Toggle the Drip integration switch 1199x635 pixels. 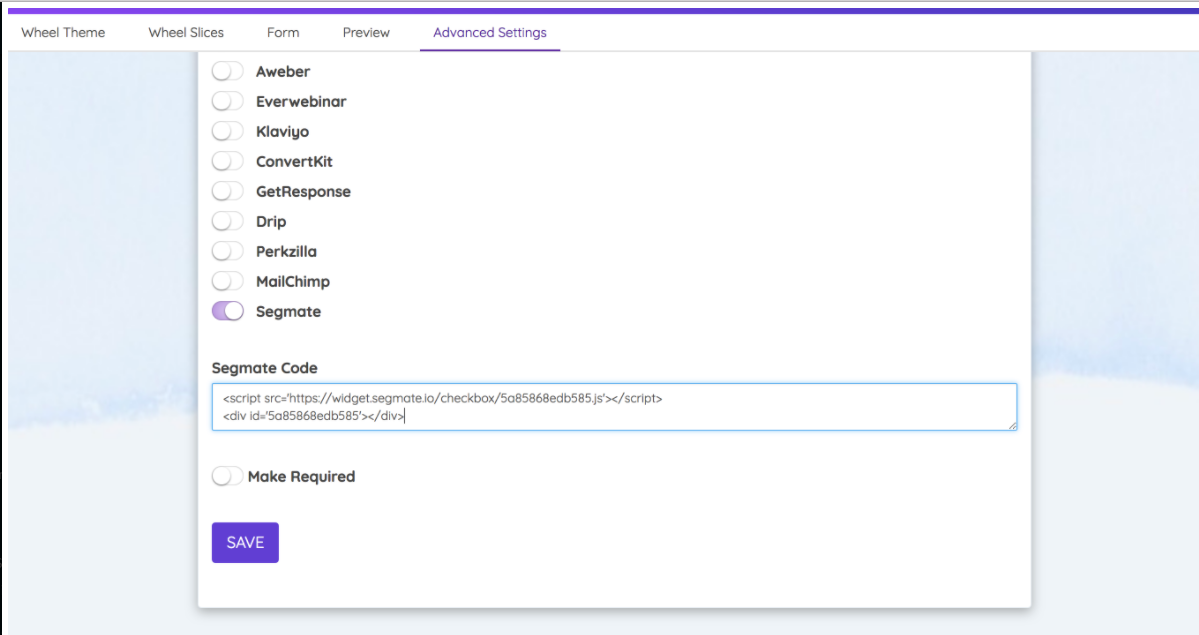tap(228, 221)
